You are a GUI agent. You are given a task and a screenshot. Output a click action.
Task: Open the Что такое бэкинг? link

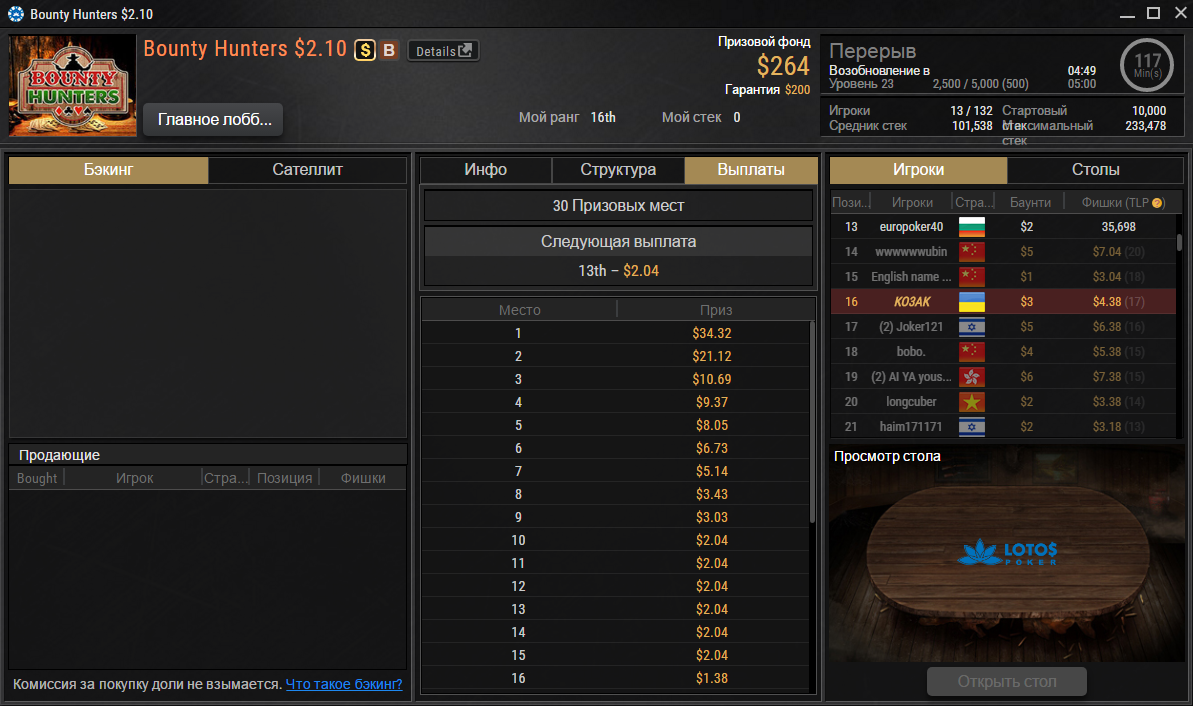344,684
